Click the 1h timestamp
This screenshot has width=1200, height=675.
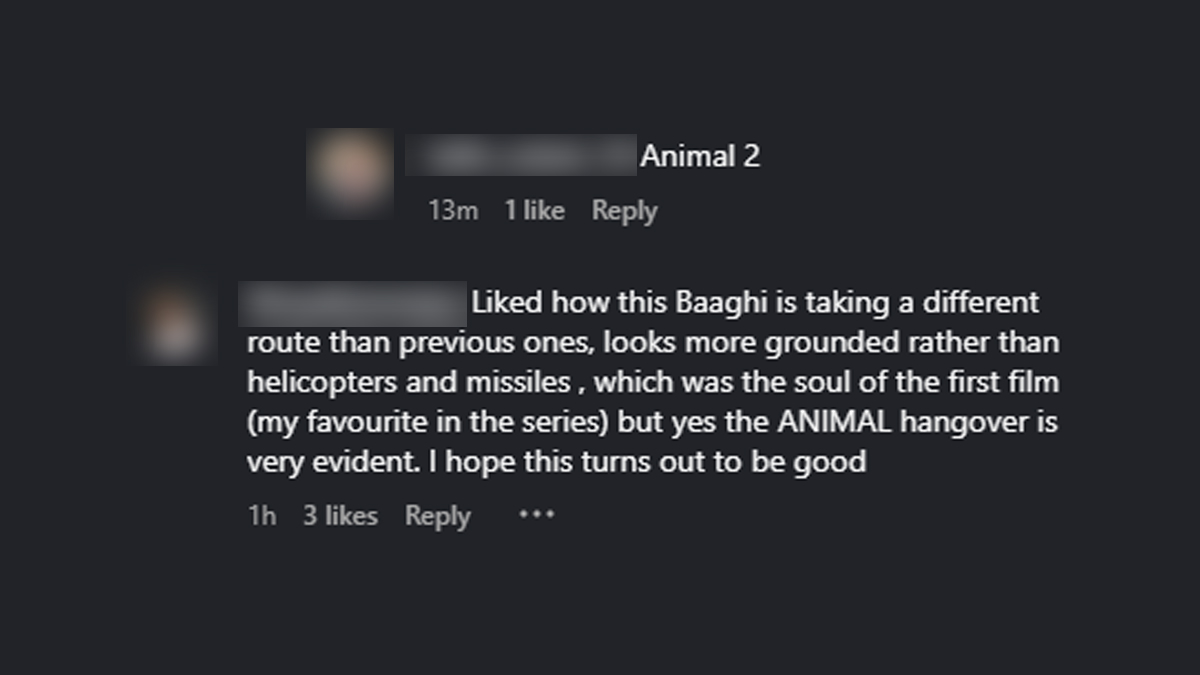[261, 516]
